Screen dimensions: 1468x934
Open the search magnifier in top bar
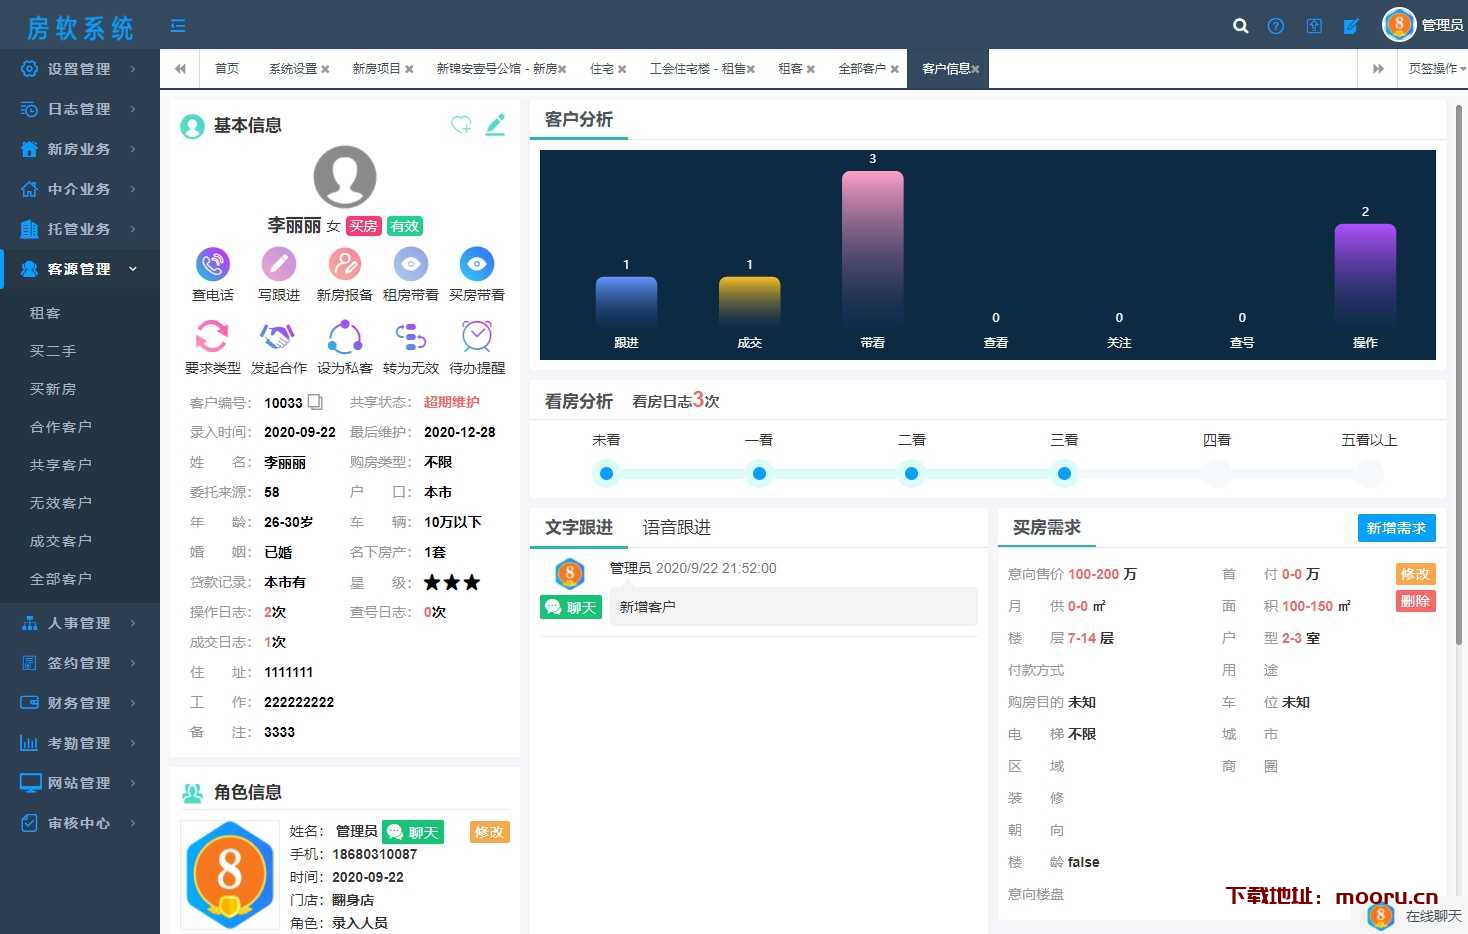(1241, 26)
